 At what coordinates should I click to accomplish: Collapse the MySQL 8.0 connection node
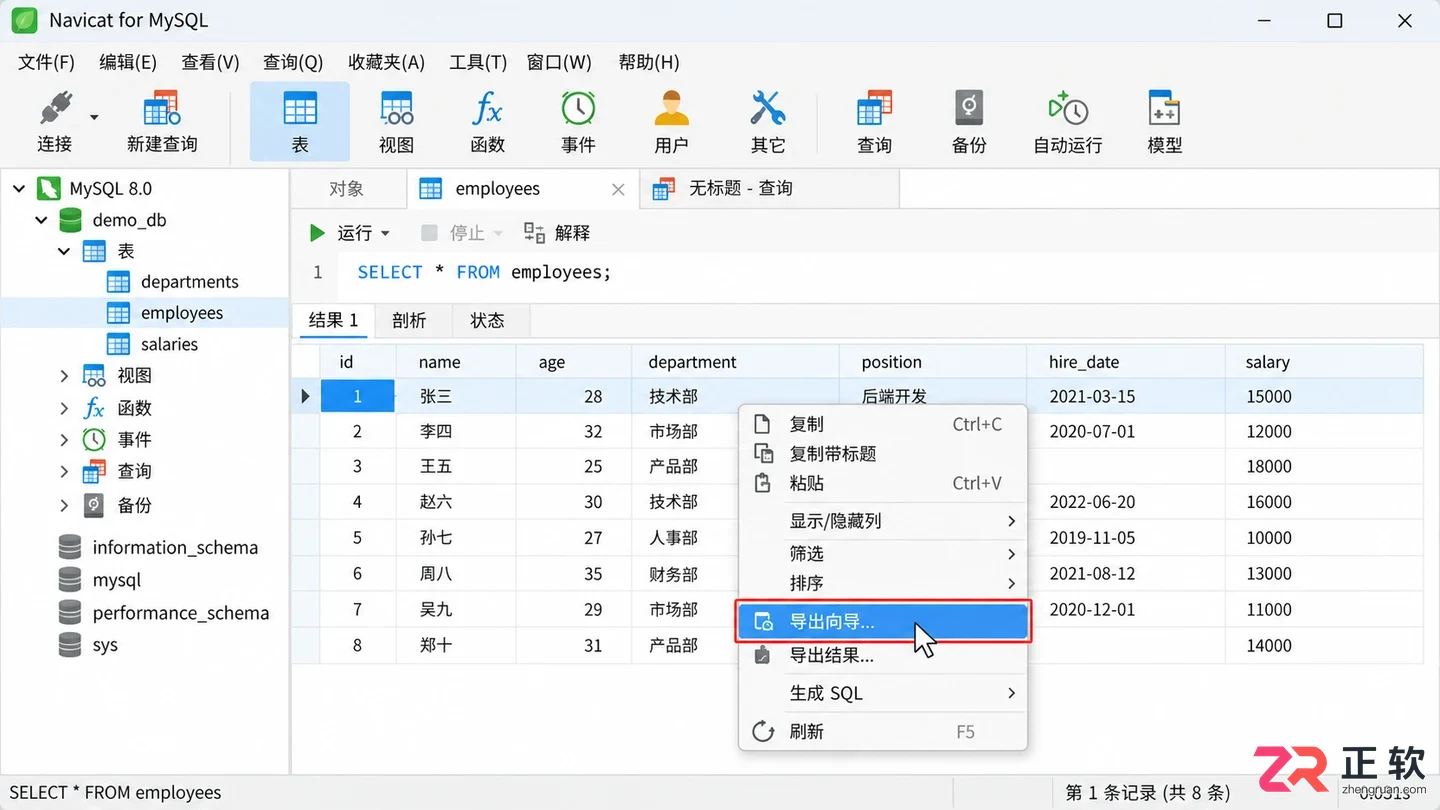coord(19,188)
